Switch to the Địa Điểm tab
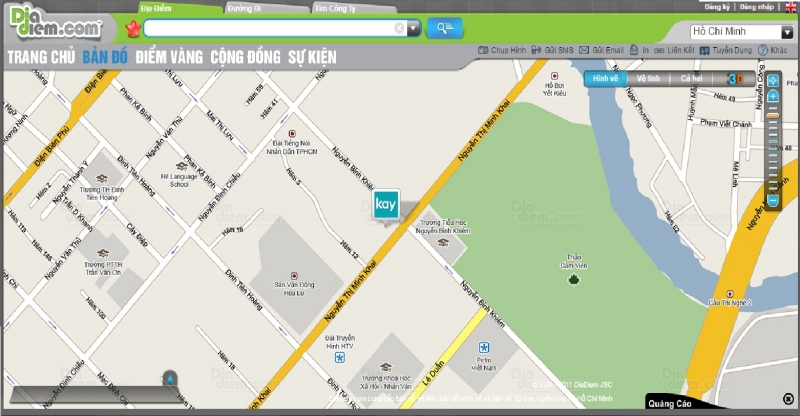This screenshot has width=800, height=416. tap(156, 8)
